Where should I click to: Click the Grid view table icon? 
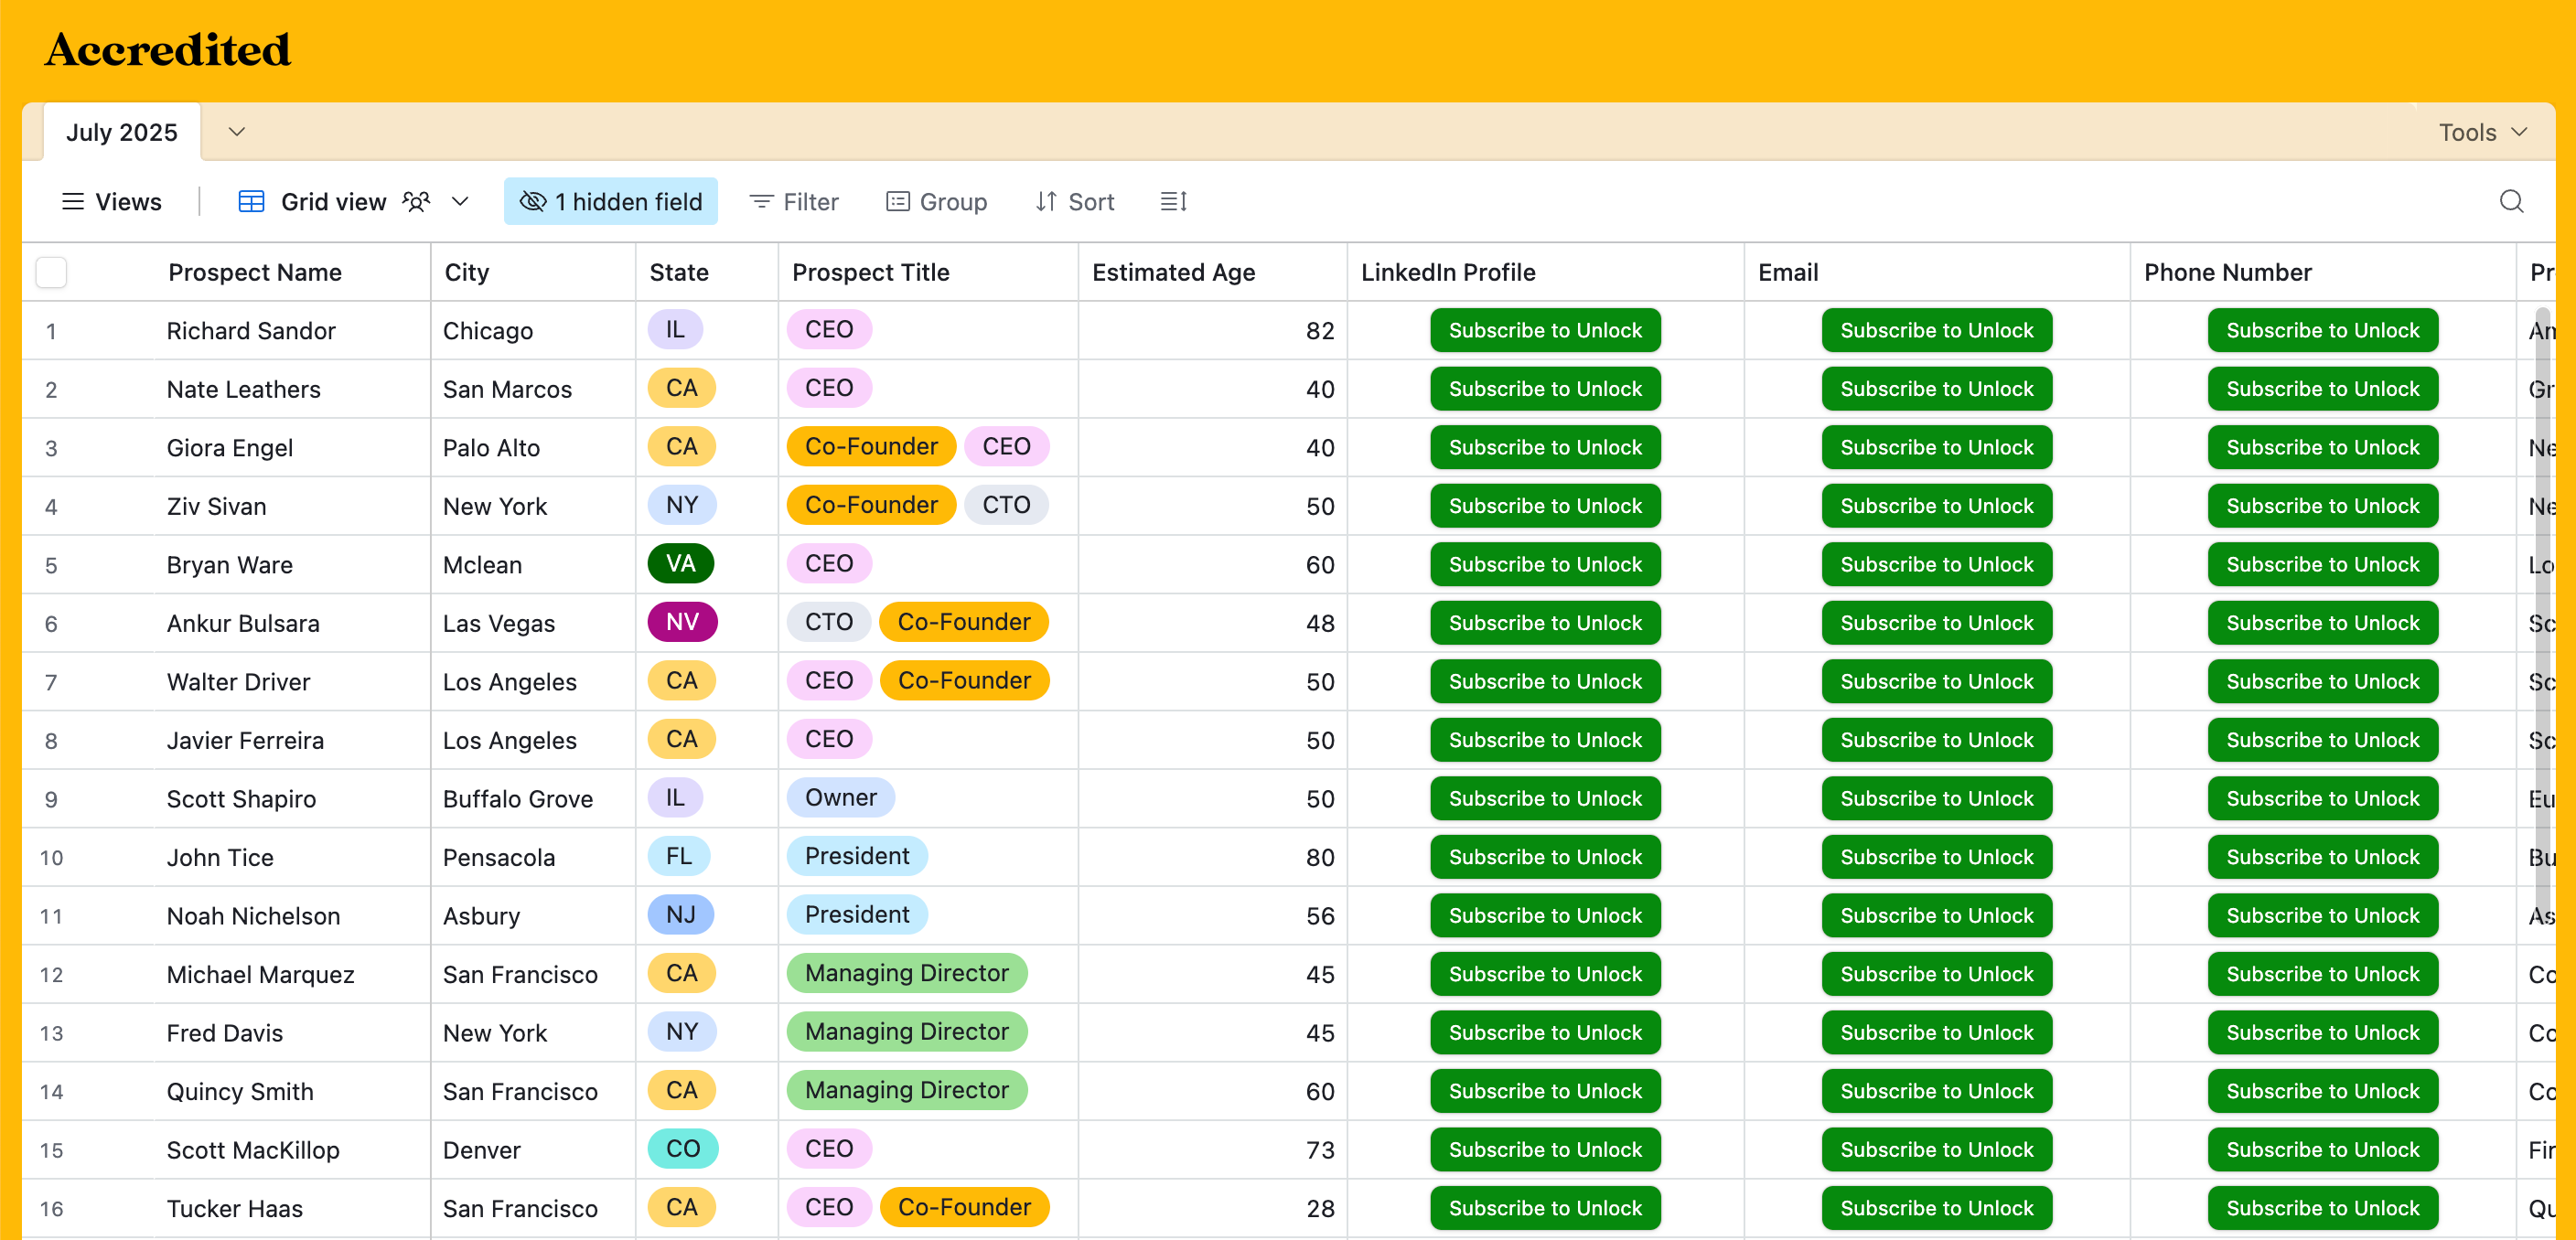(251, 202)
